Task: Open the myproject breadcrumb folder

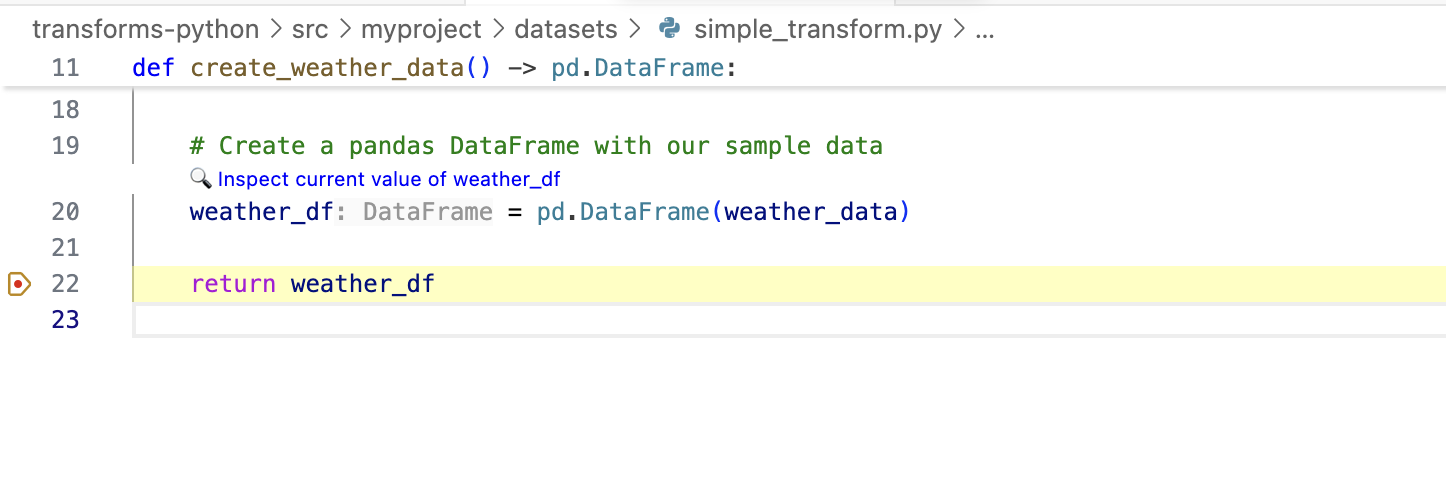Action: 421,29
